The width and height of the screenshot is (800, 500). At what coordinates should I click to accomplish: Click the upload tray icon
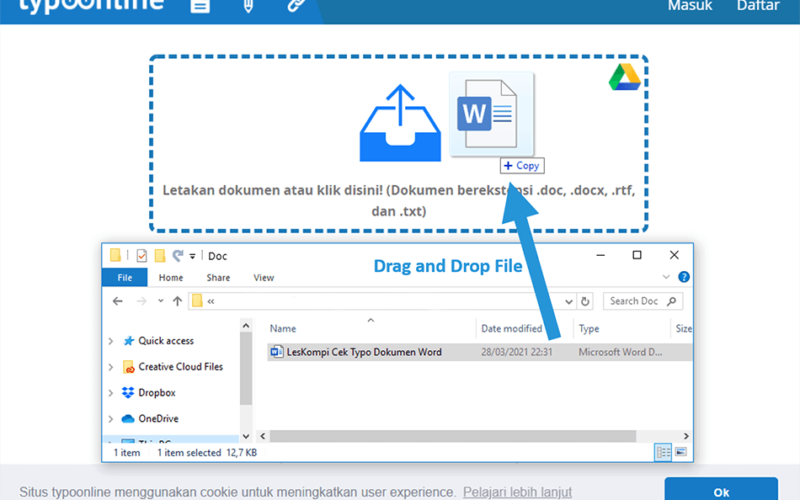point(400,123)
